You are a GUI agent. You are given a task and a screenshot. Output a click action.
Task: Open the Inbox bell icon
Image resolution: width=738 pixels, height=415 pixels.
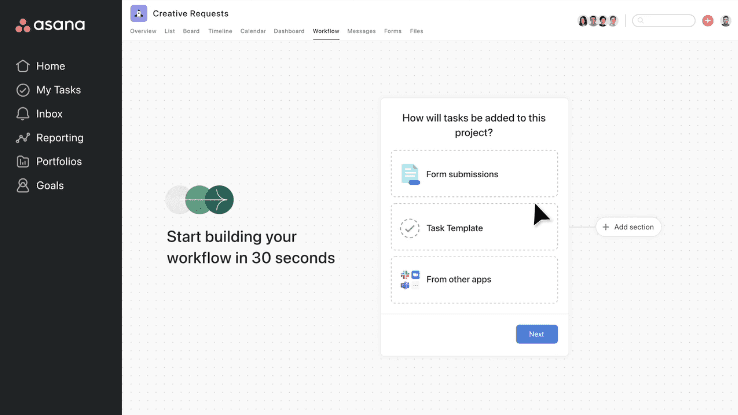point(23,114)
